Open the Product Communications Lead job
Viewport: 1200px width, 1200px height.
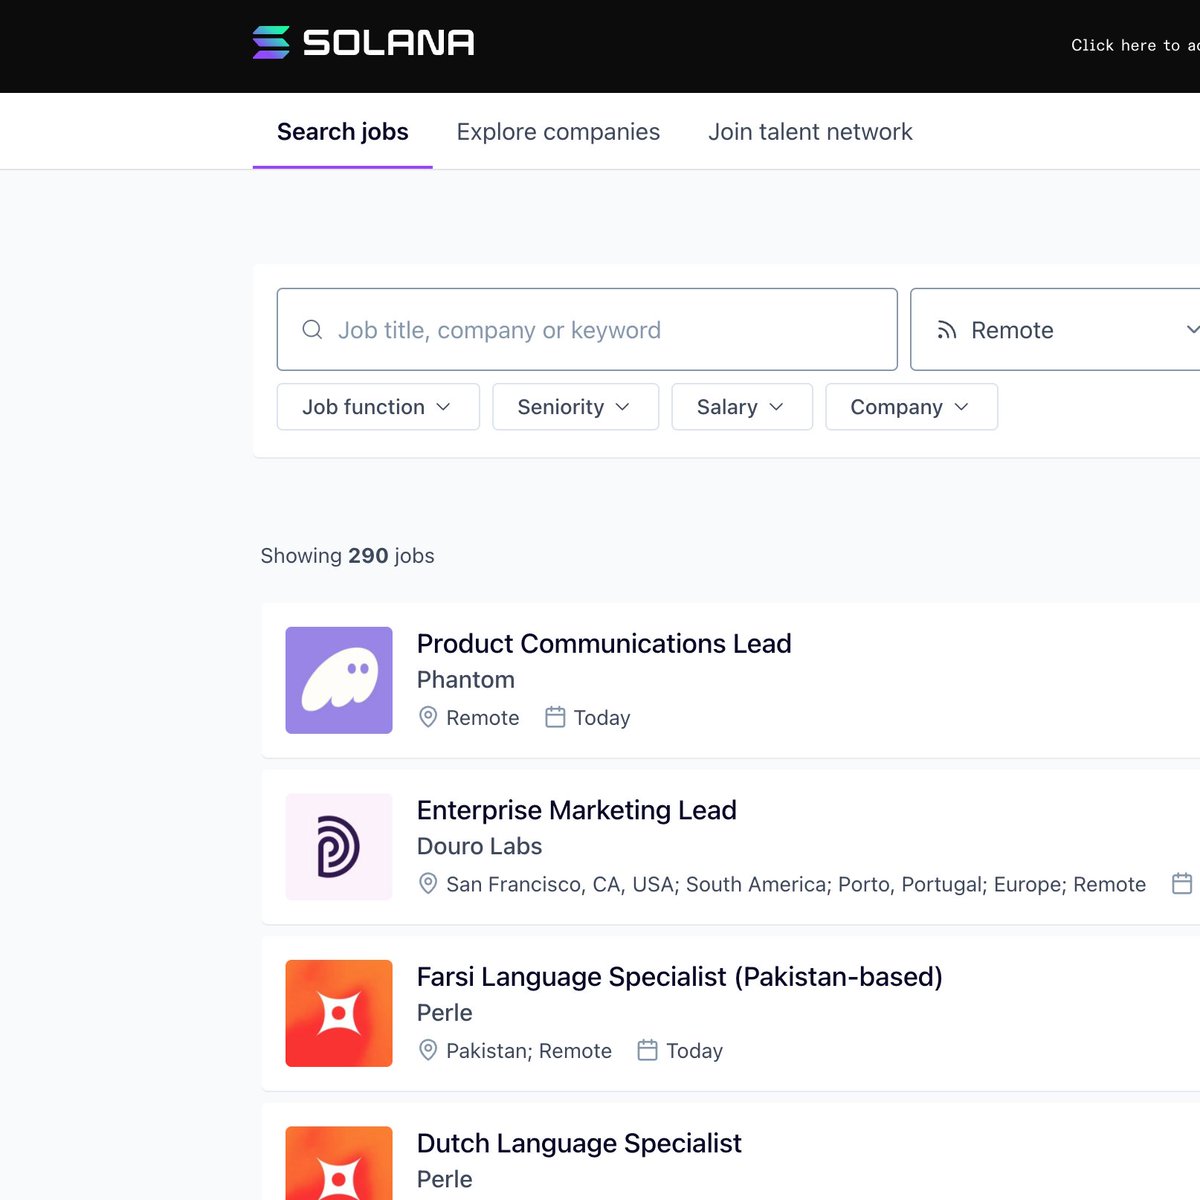pos(604,643)
